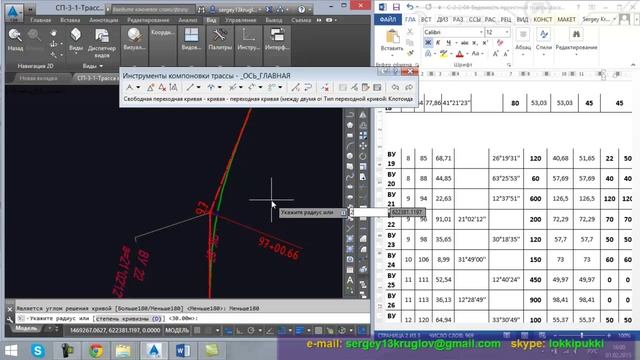Click command line customize wrench icon
This screenshot has width=640, height=360.
coord(10,319)
